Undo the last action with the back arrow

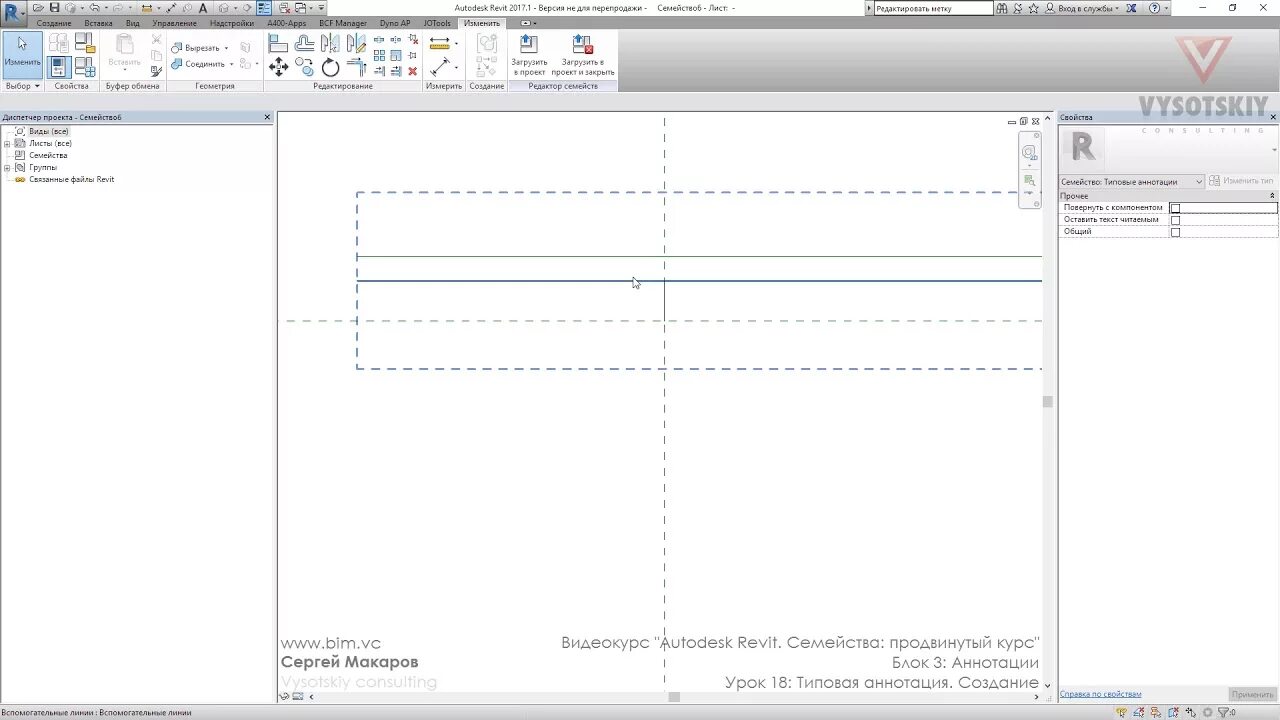(94, 8)
